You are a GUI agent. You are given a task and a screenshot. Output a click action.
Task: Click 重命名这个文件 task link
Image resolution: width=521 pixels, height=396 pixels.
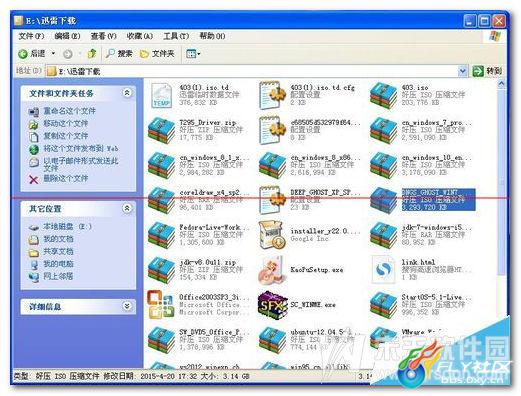pos(69,111)
